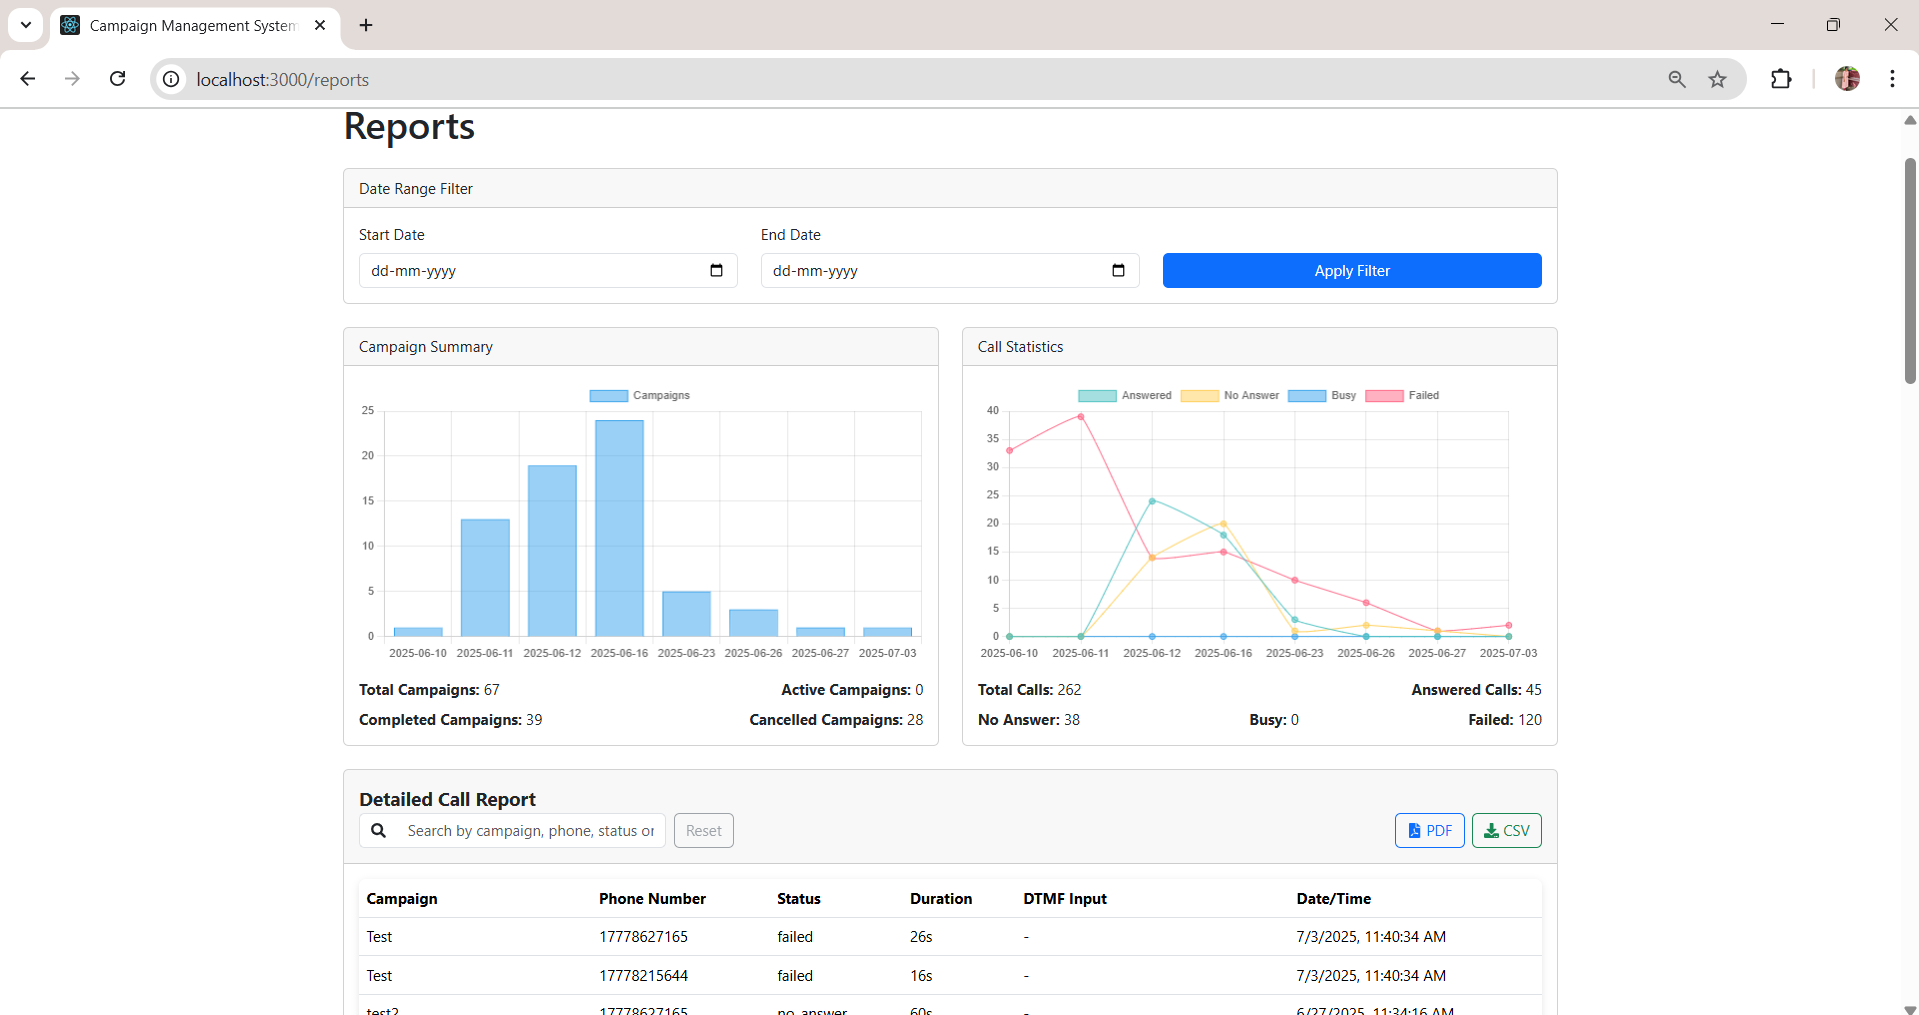Image resolution: width=1919 pixels, height=1015 pixels.
Task: View site information icon in address bar
Action: [x=172, y=80]
